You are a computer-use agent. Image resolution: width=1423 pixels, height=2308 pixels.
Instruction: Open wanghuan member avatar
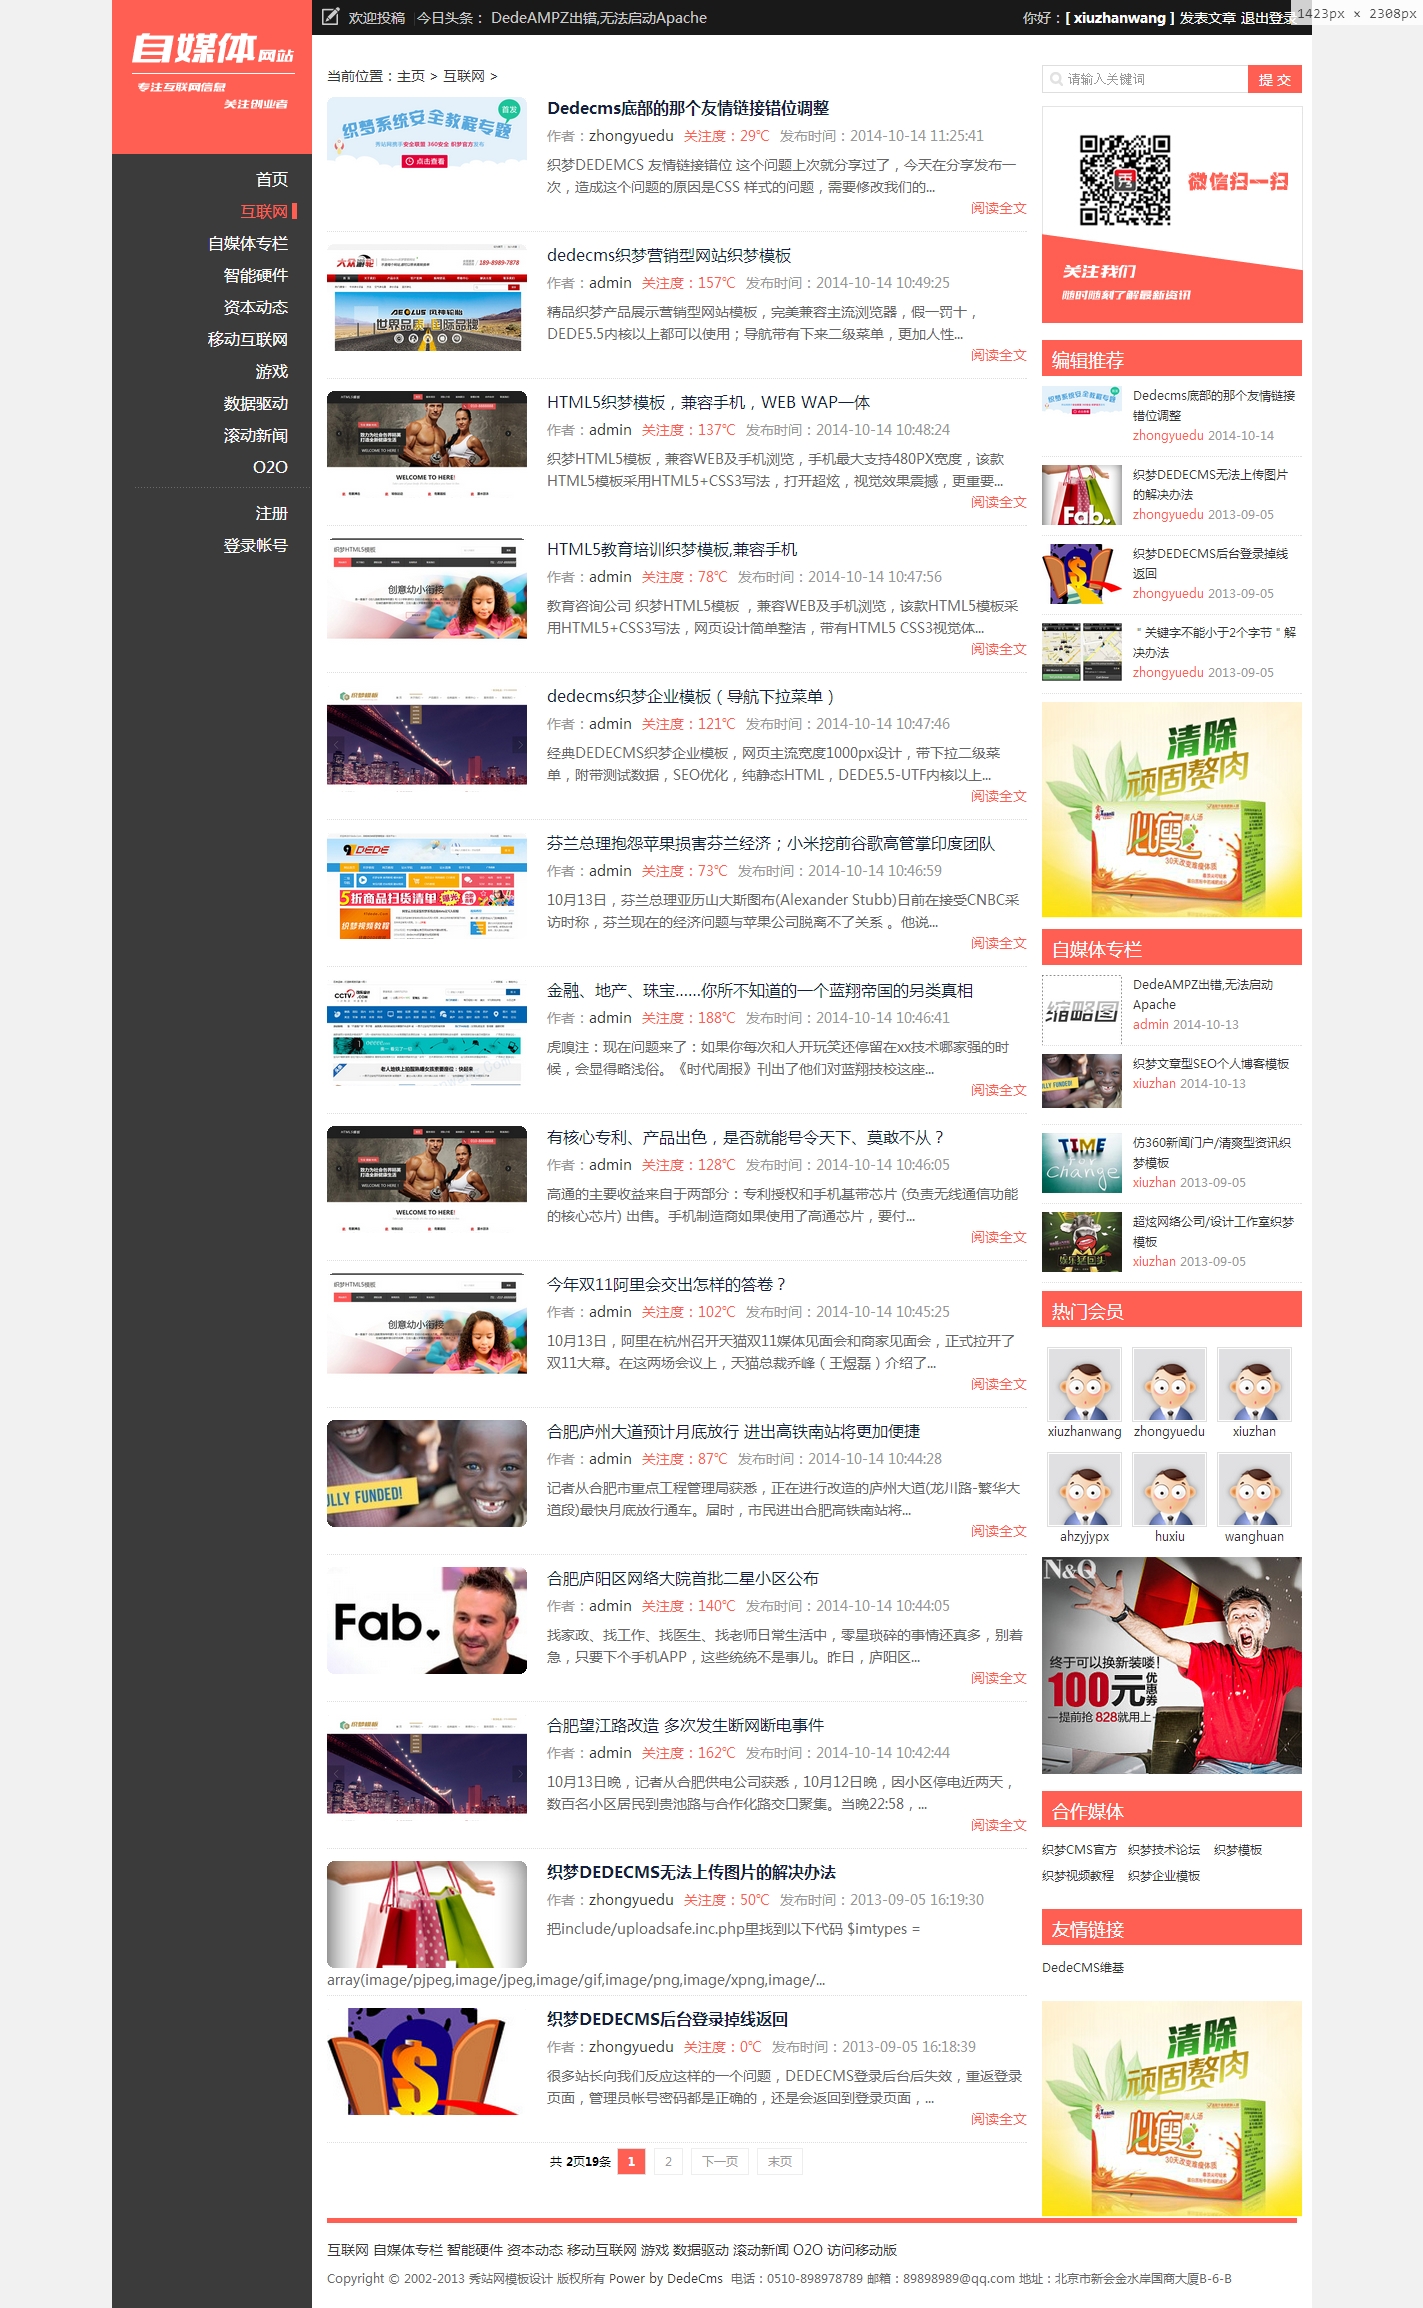1254,1489
